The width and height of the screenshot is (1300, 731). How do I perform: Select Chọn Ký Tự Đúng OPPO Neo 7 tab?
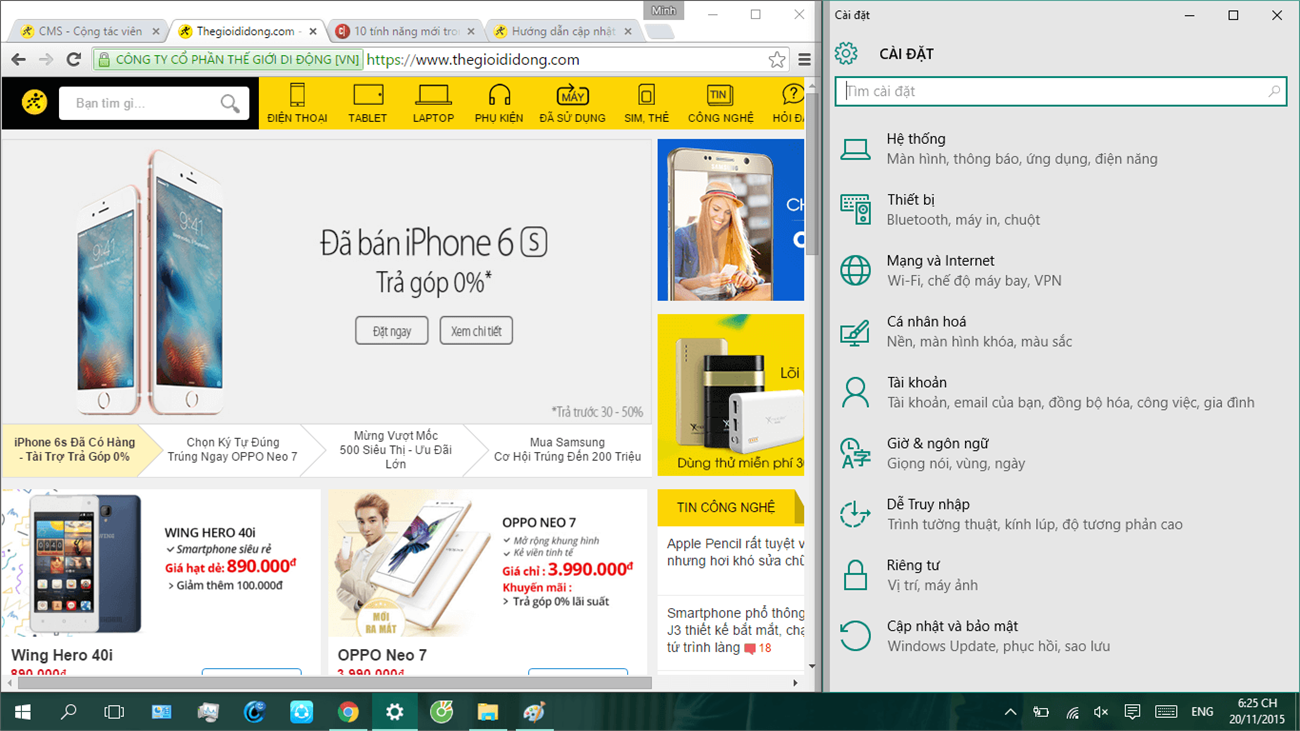coord(233,450)
